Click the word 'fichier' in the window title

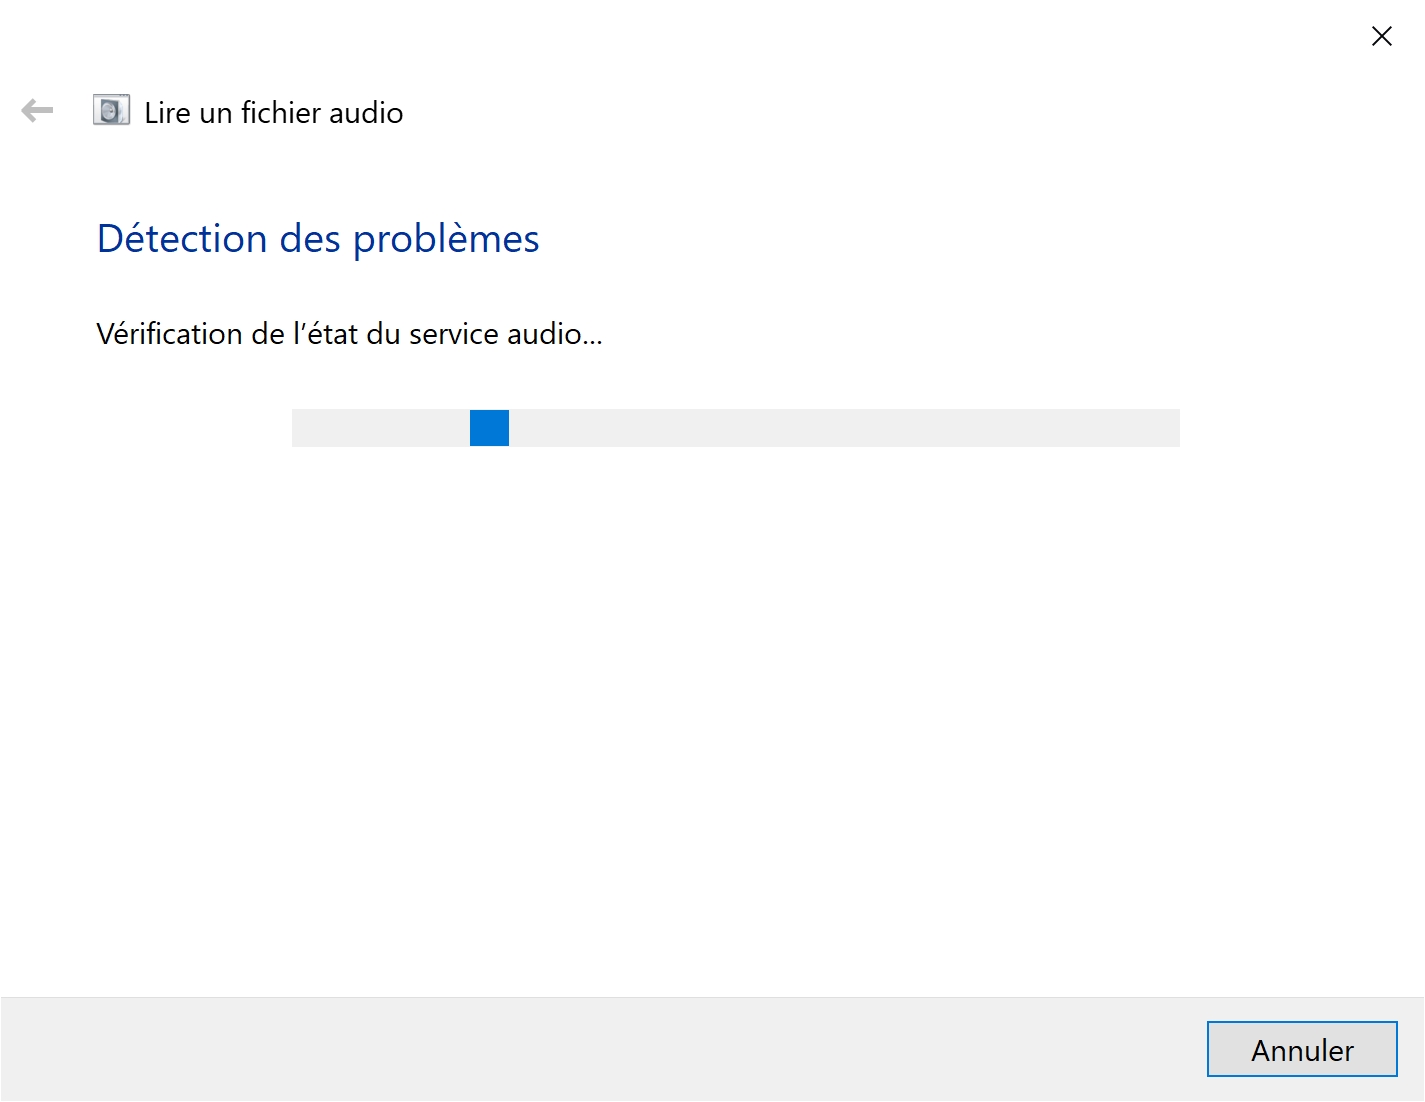[x=281, y=113]
